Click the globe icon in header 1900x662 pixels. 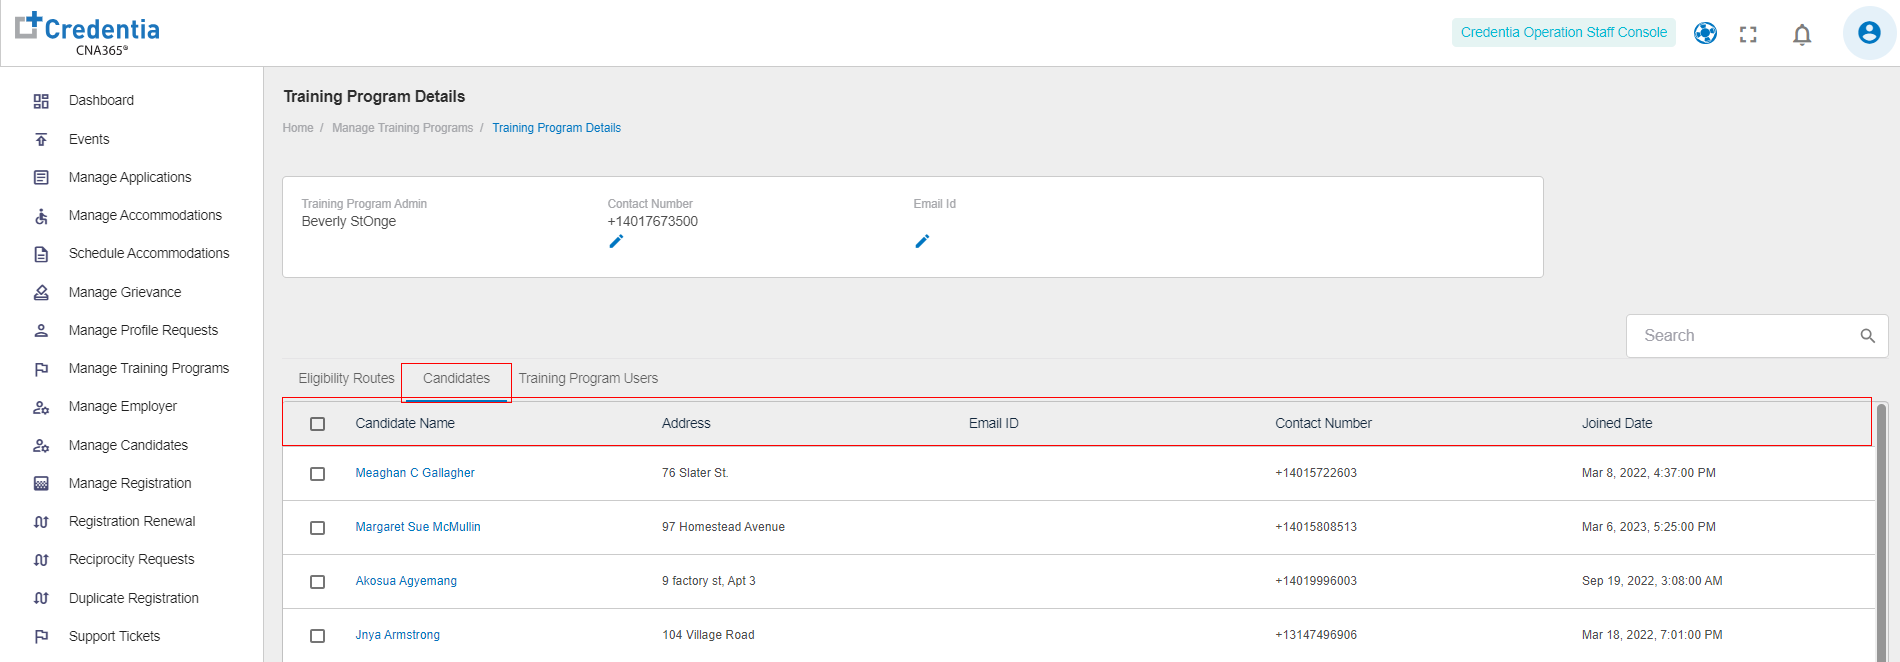click(1705, 34)
